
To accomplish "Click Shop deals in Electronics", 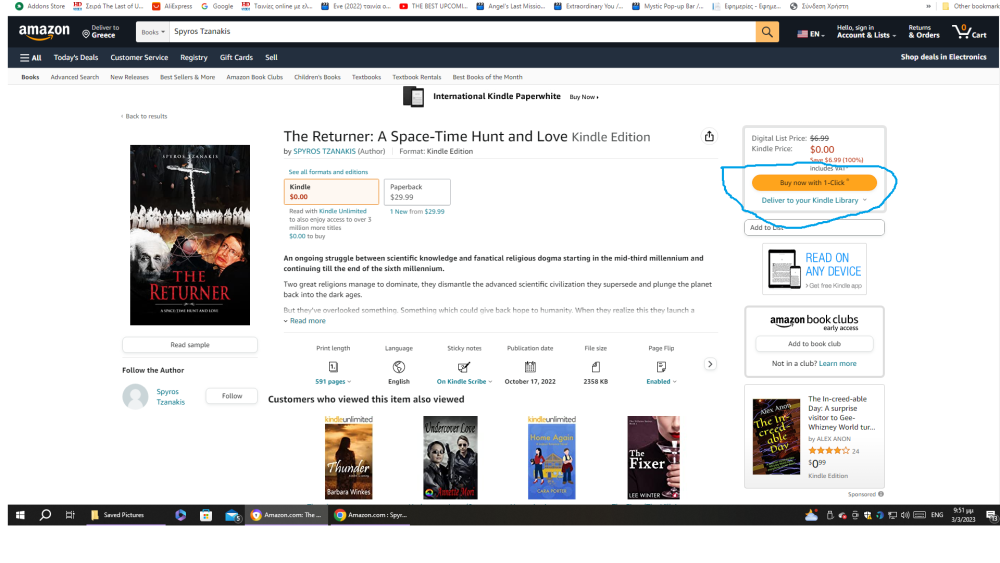I will [943, 57].
